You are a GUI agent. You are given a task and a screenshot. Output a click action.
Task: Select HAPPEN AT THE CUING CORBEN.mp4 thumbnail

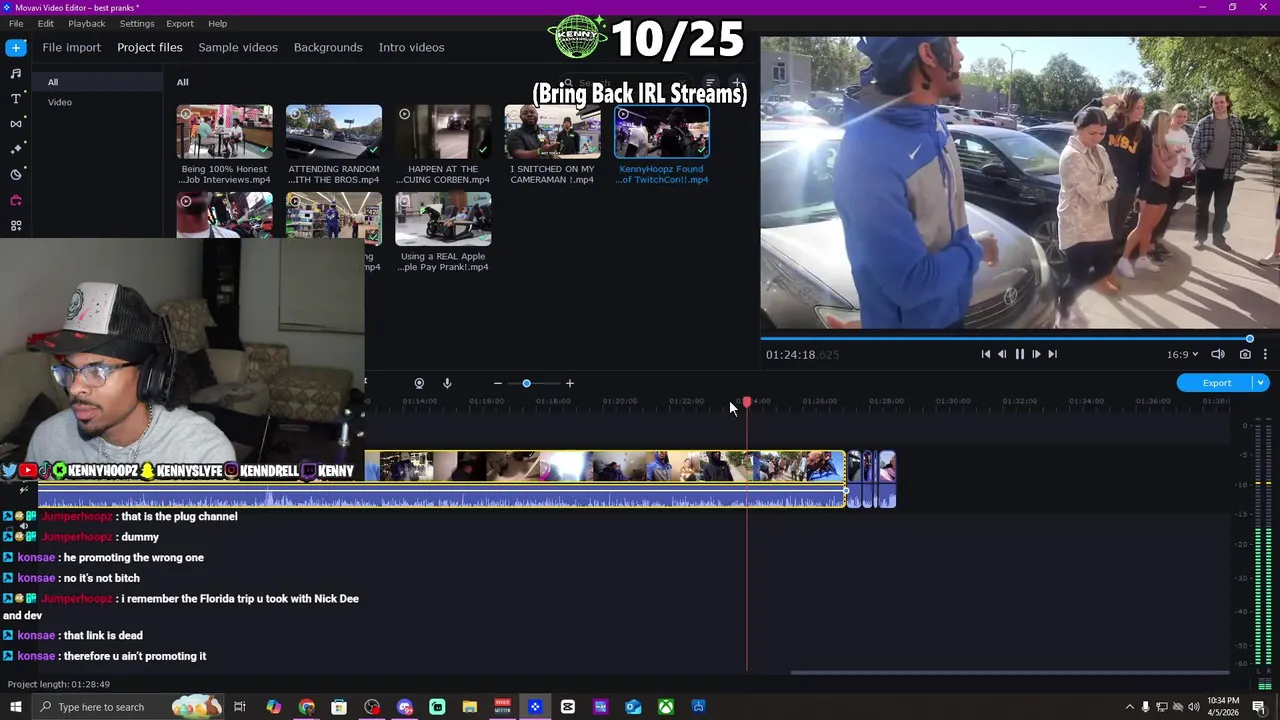point(443,132)
